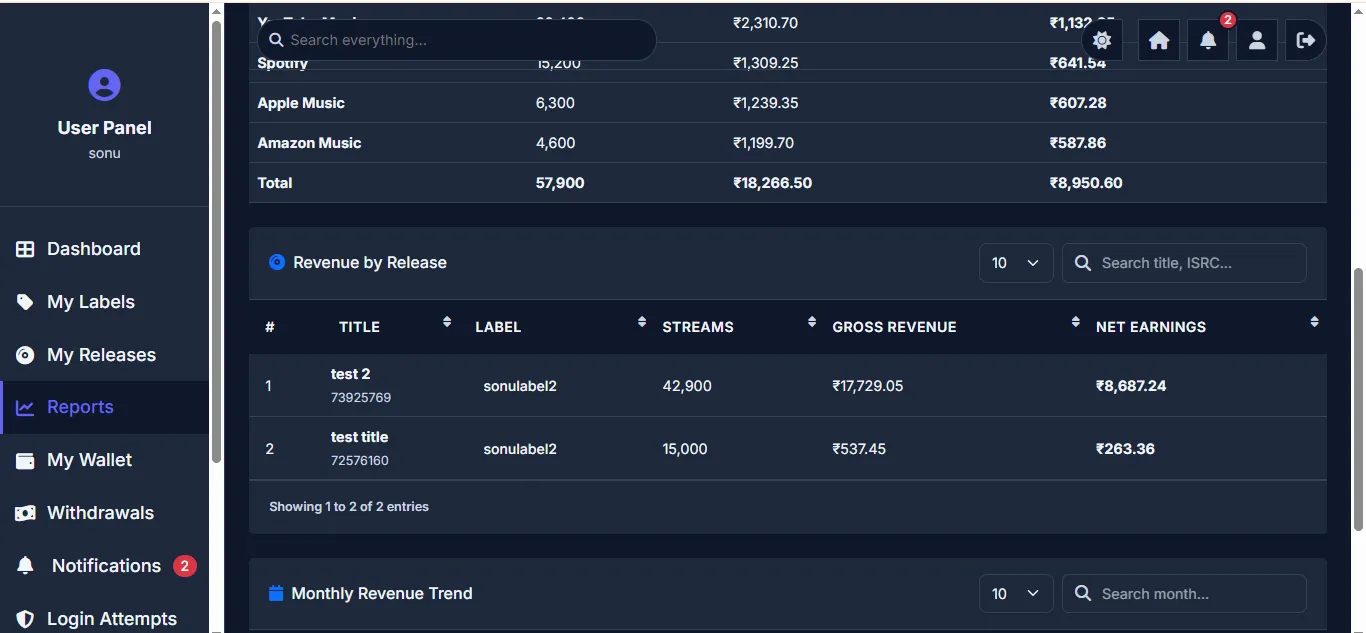Viewport: 1366px width, 633px height.
Task: Open My Wallet in sidebar
Action: [x=104, y=460]
